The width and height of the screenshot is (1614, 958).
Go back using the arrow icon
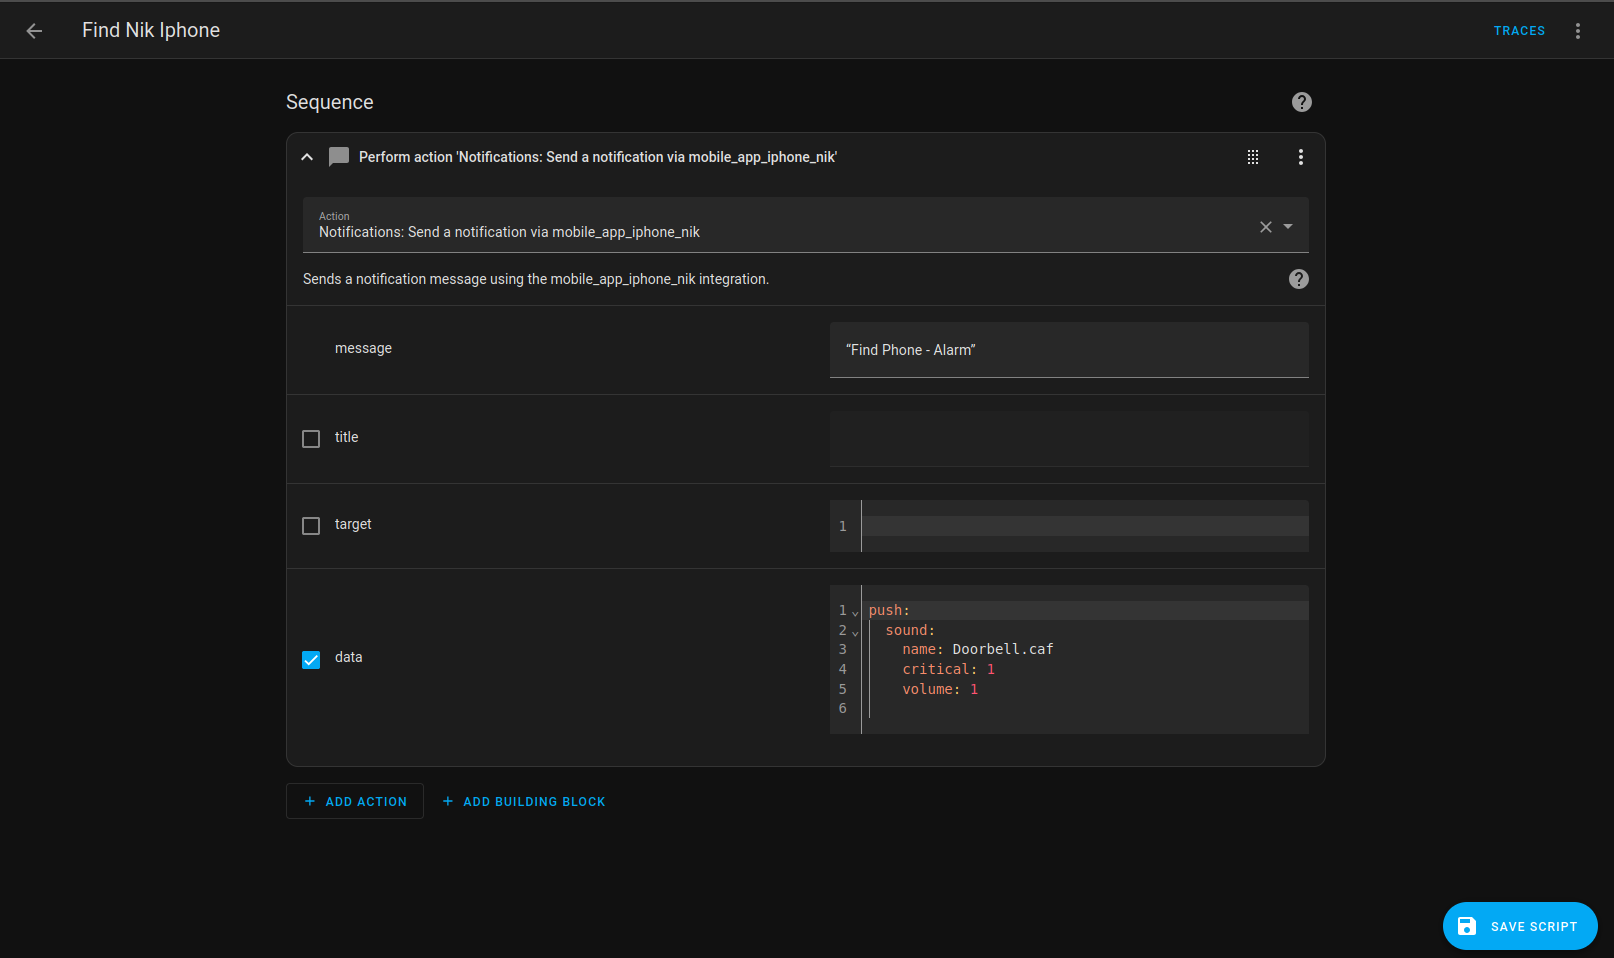[x=34, y=31]
